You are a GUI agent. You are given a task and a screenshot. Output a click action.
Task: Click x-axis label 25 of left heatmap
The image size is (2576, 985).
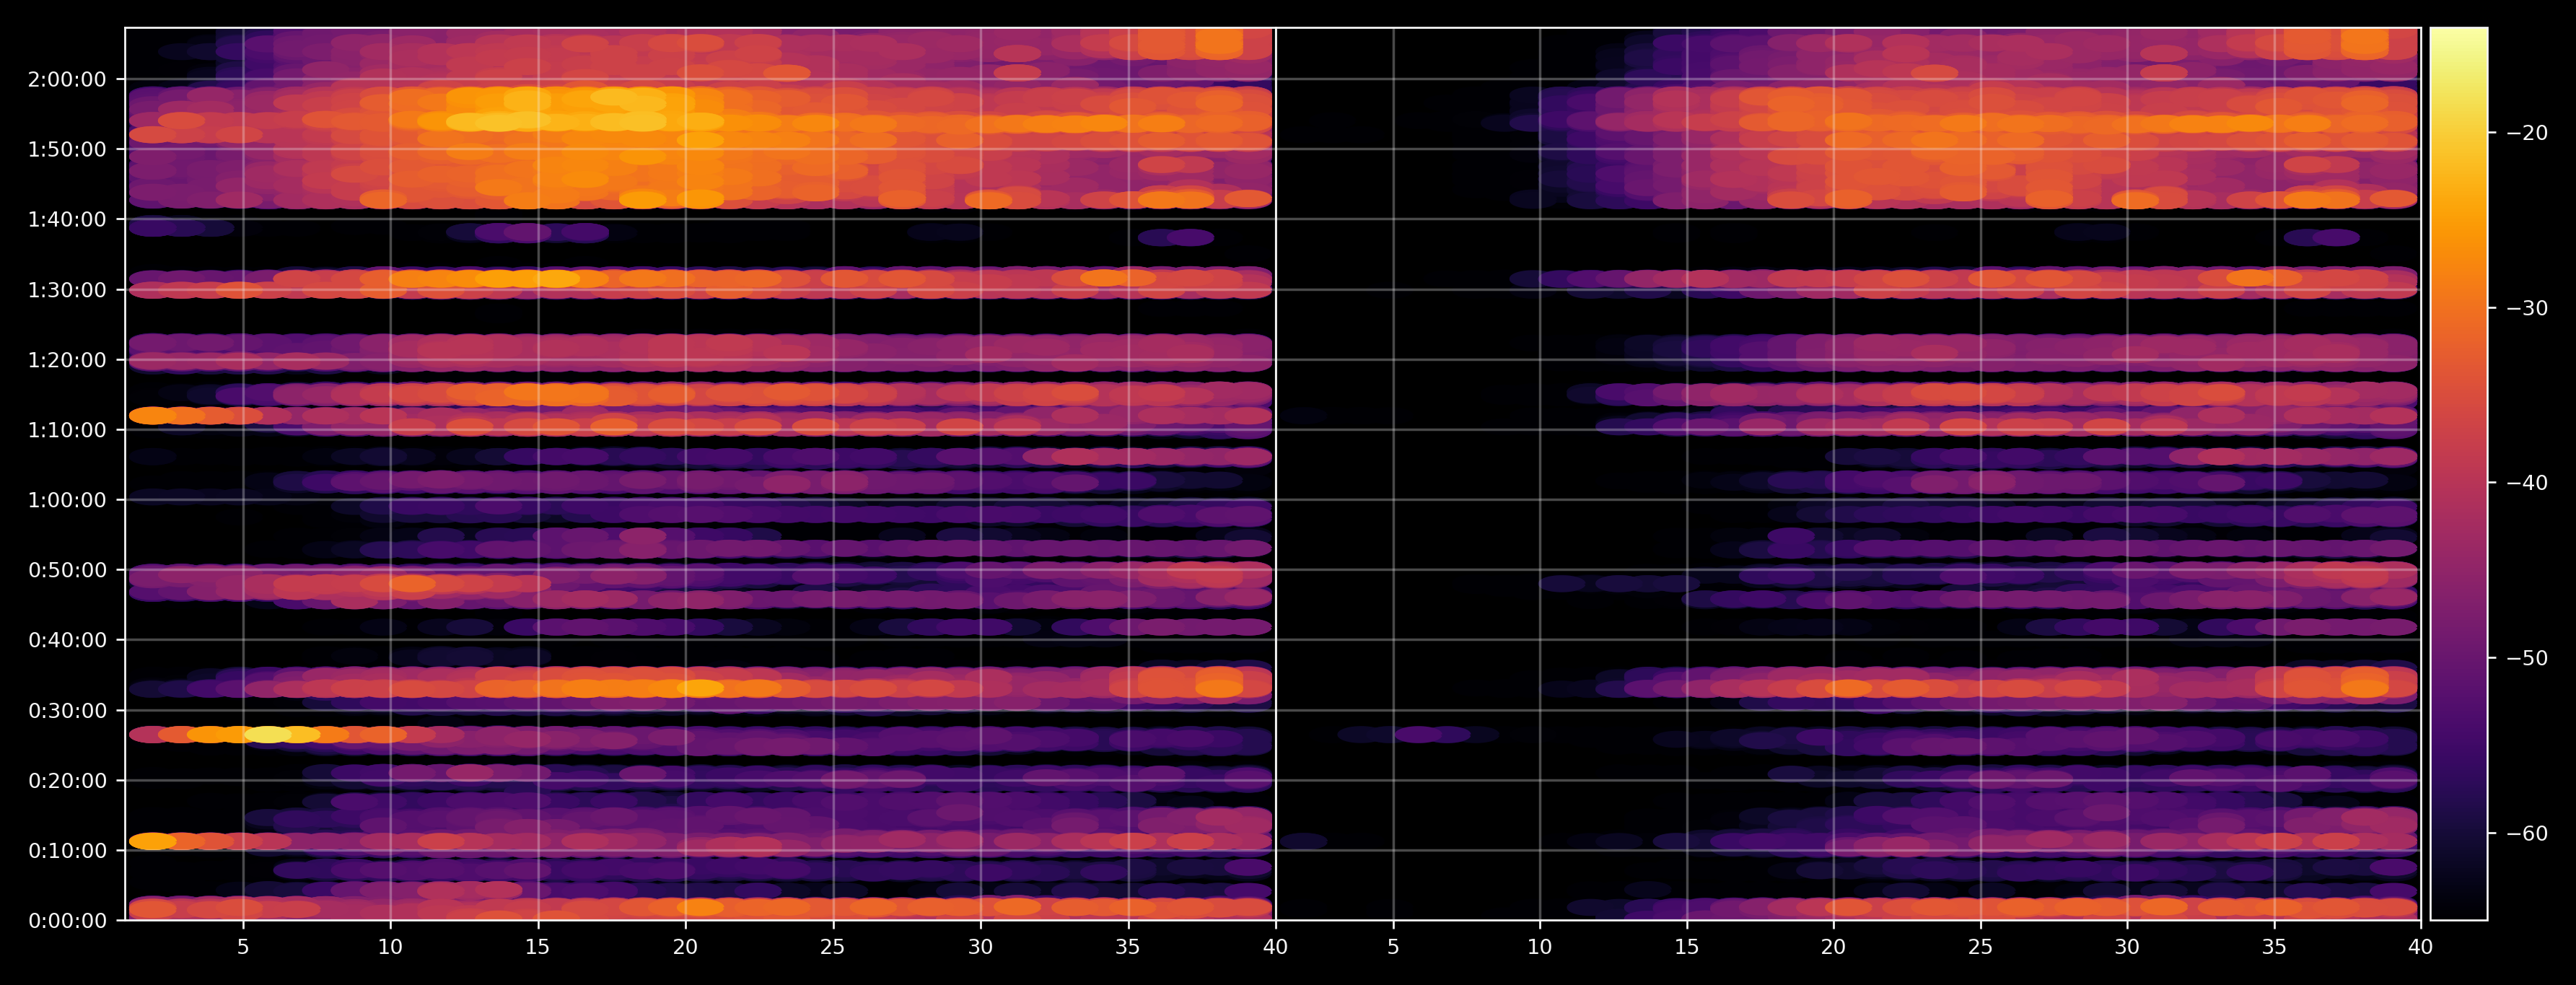pos(833,947)
